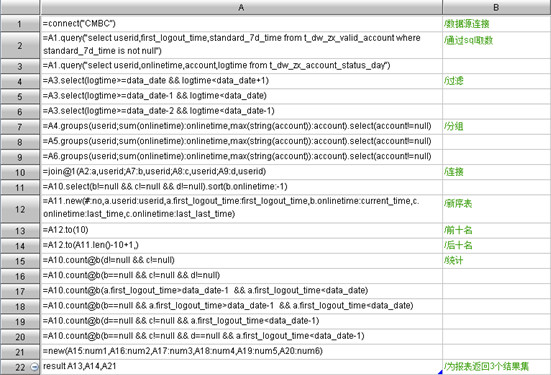Select row header 13
This screenshot has height=375, width=551.
(20, 230)
